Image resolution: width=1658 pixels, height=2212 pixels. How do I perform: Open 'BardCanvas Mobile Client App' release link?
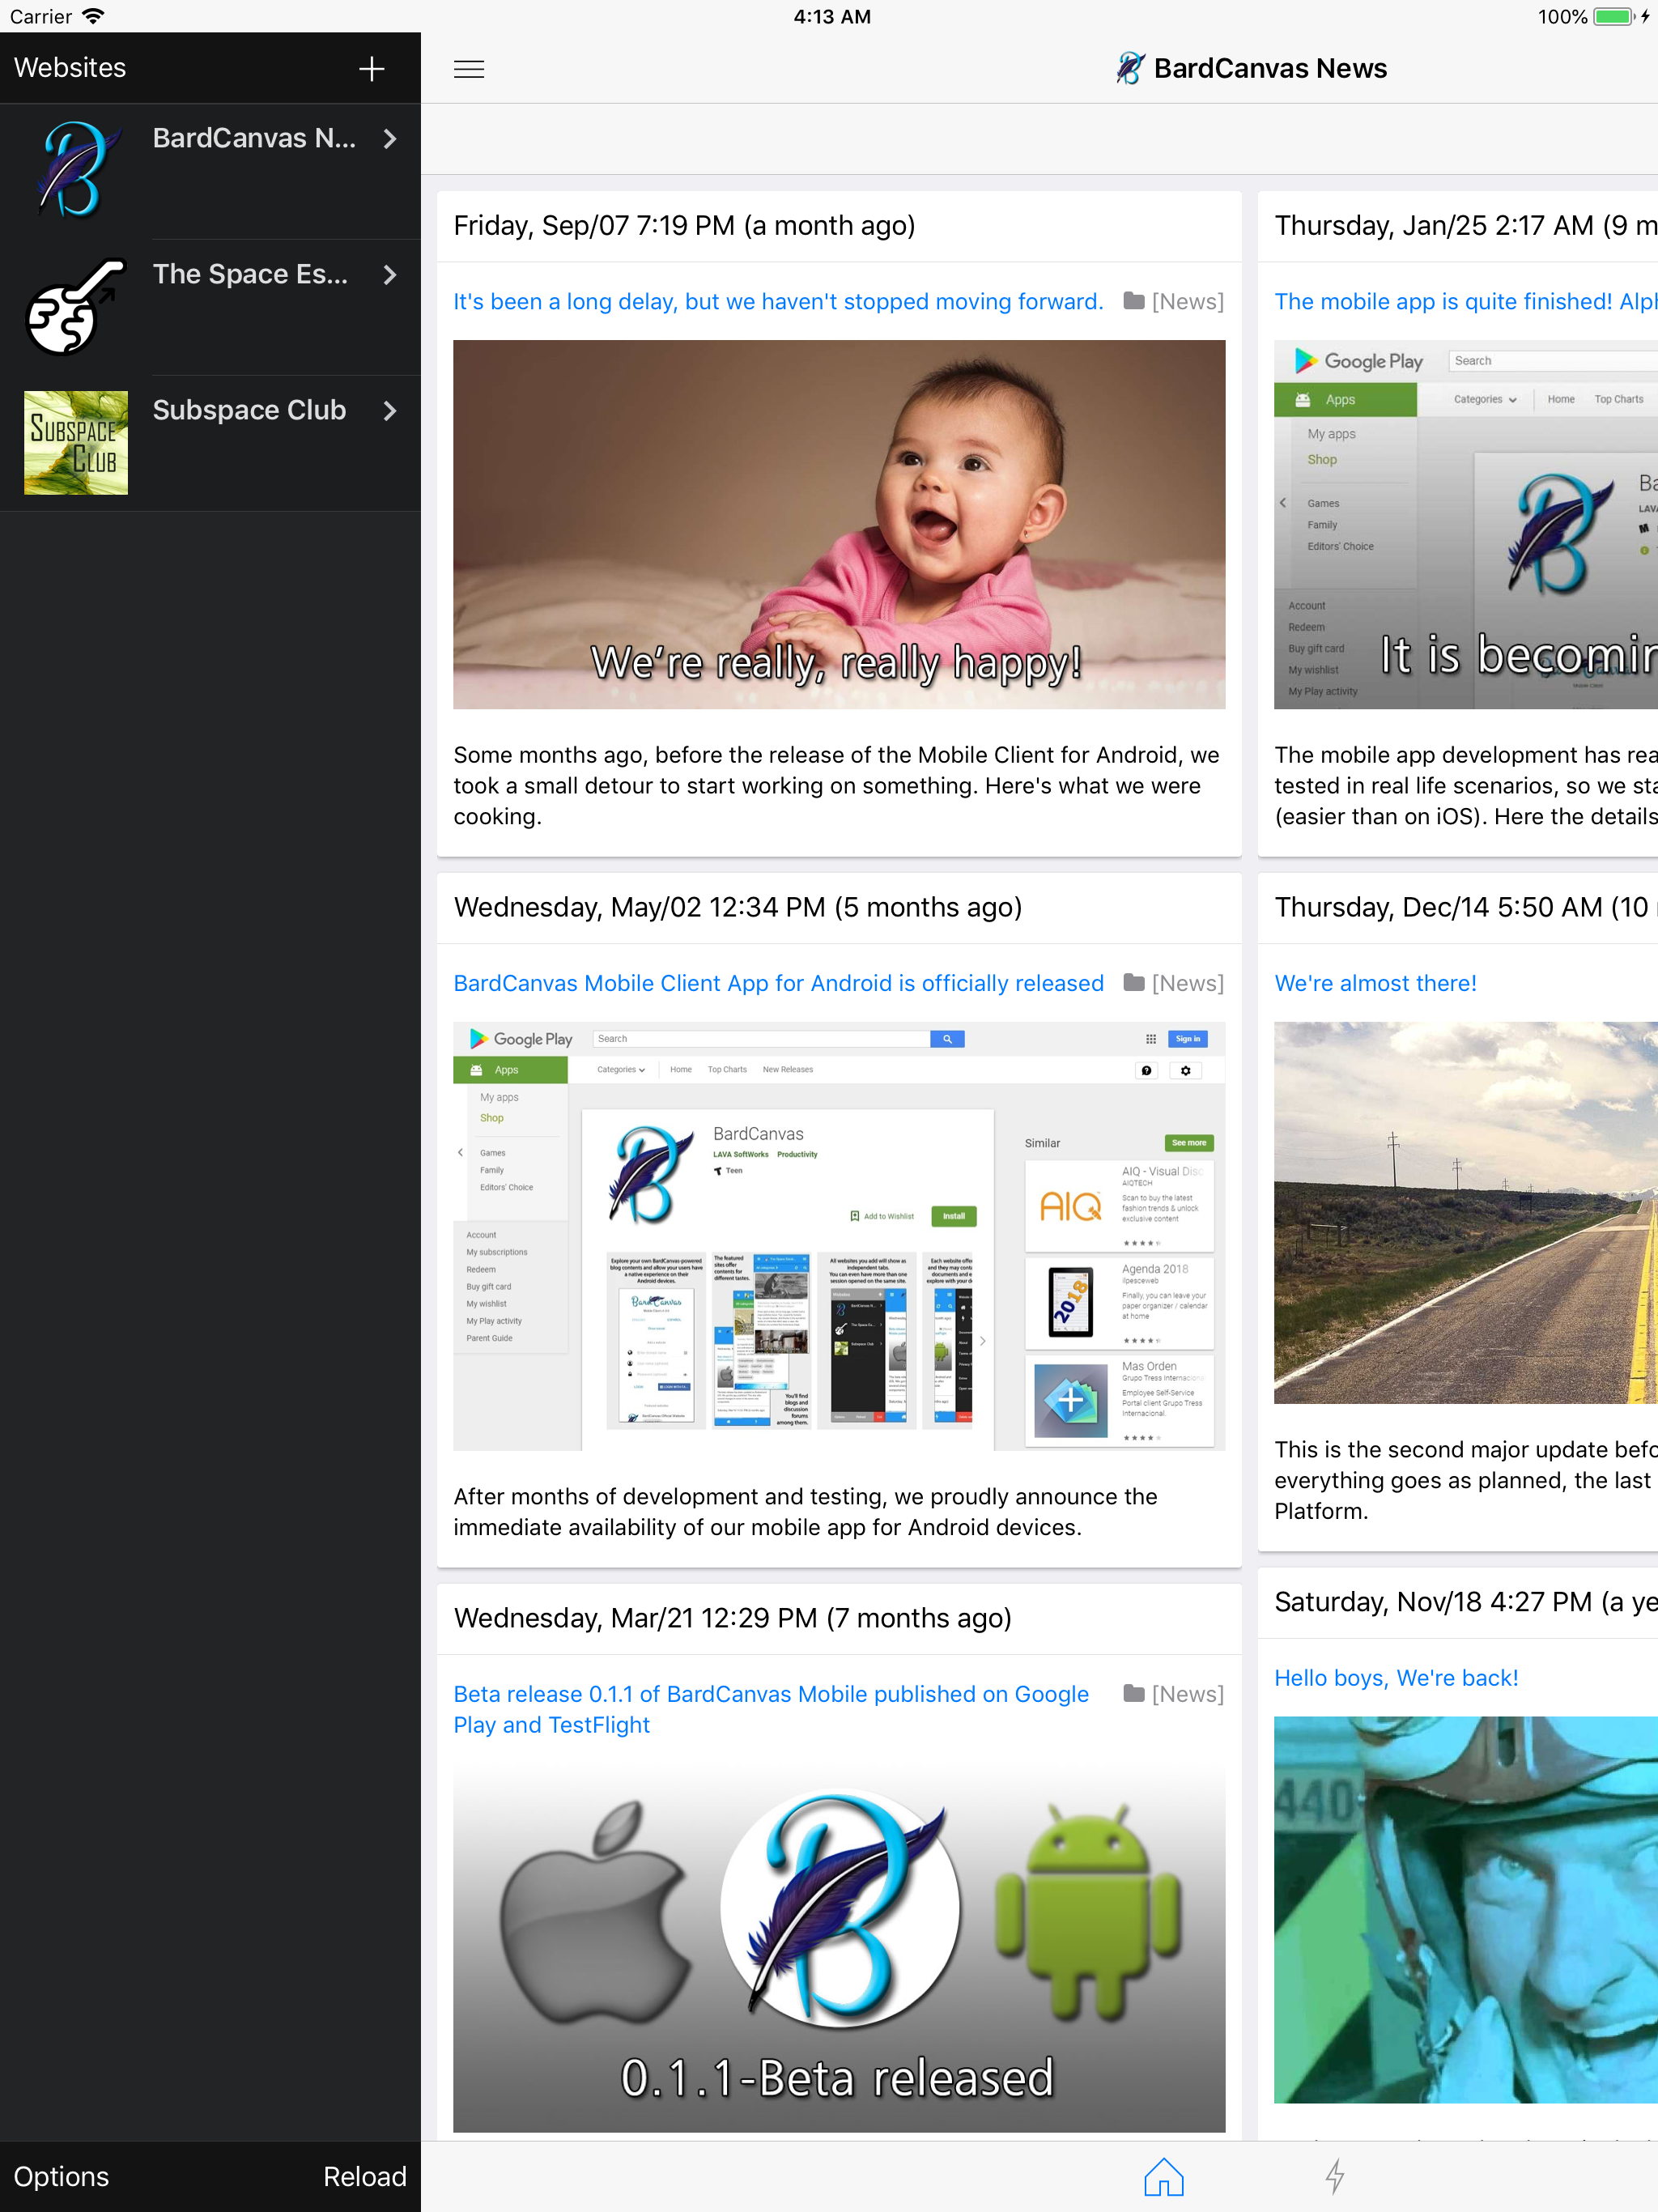(x=778, y=983)
